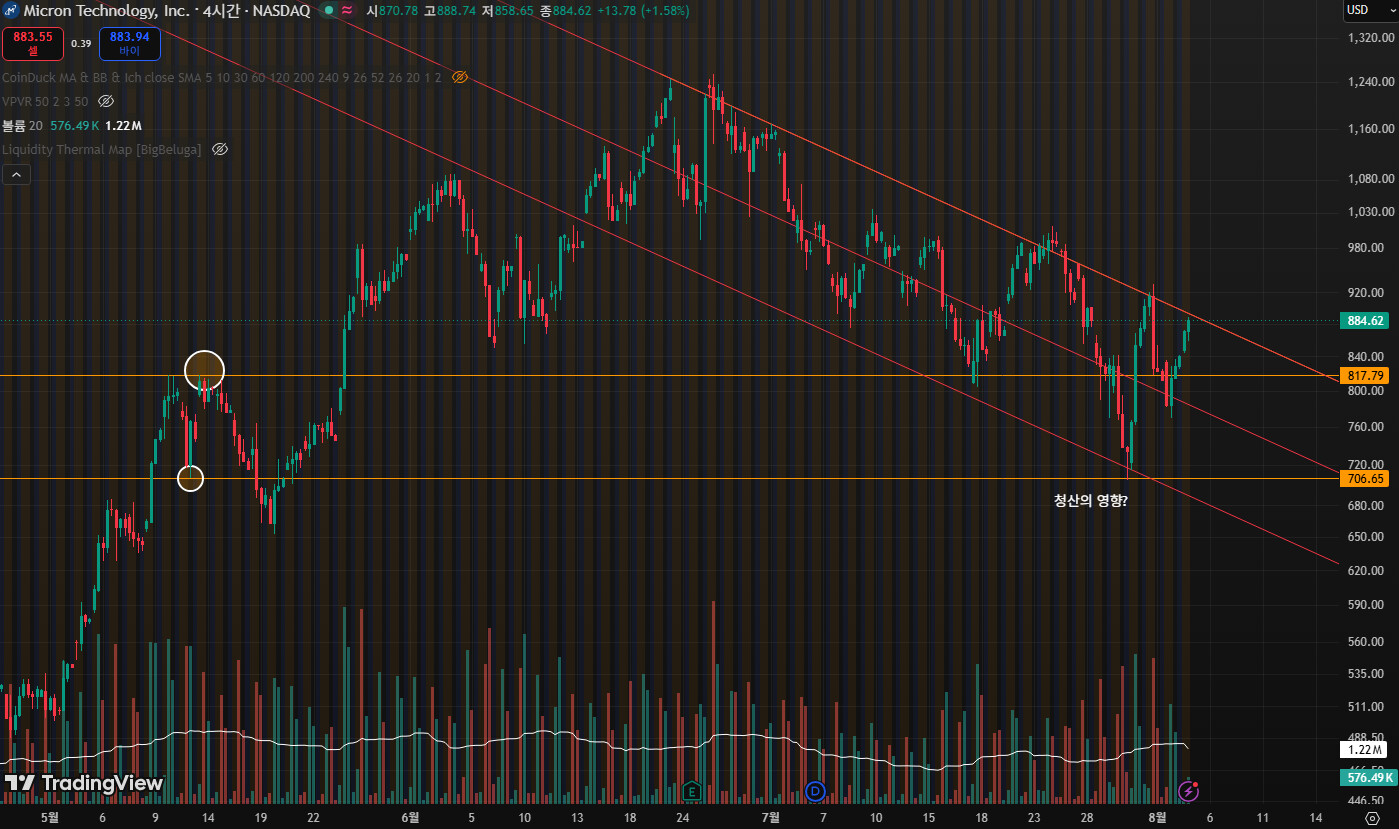Click the Micron Technology, Inc. symbol title
Screen dimensions: 1399x829
tap(109, 10)
